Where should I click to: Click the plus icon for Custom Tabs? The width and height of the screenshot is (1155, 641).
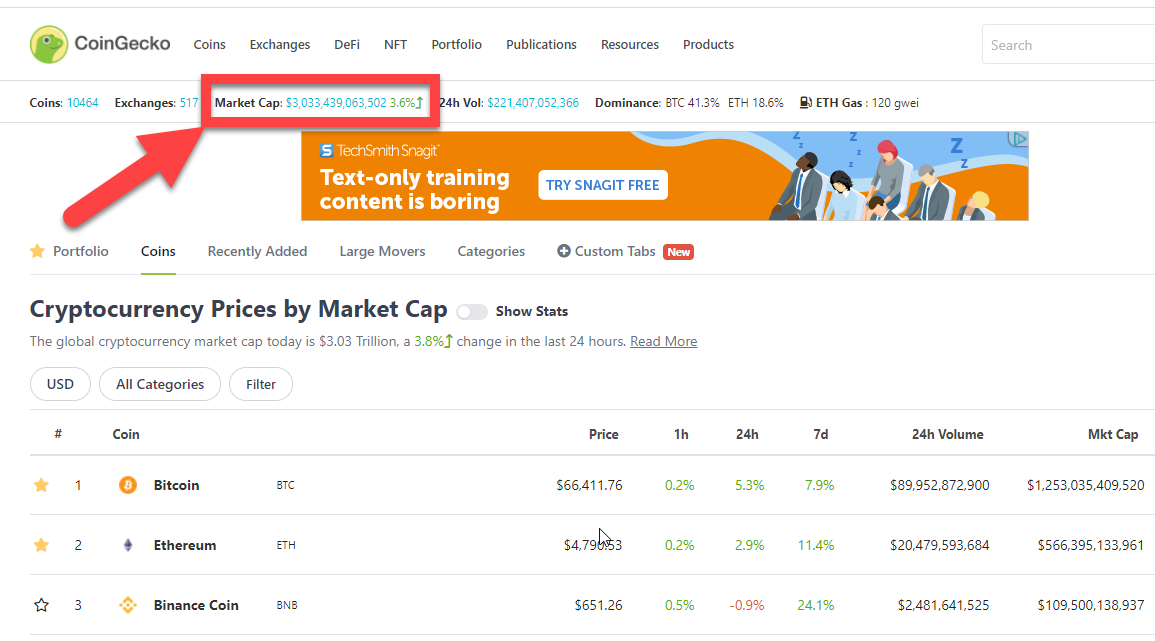[564, 251]
